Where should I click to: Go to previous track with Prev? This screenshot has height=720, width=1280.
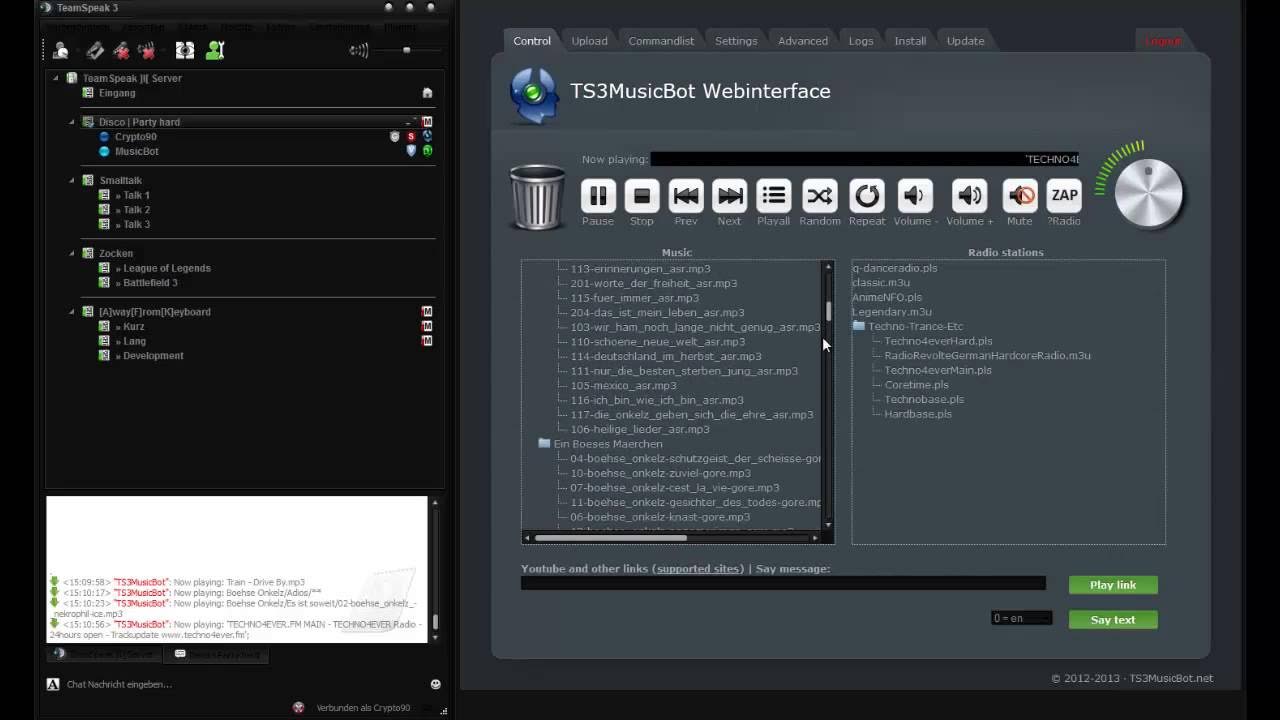[686, 196]
